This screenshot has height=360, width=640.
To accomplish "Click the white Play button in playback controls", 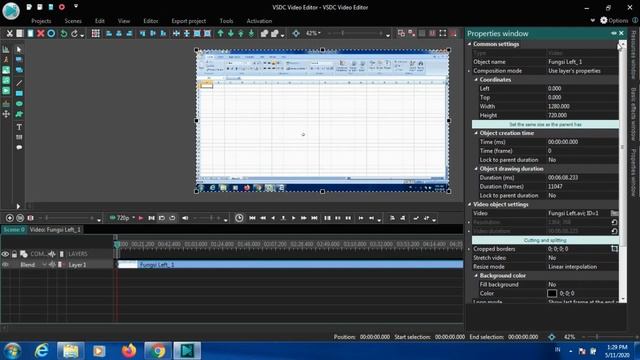I will pos(293,218).
